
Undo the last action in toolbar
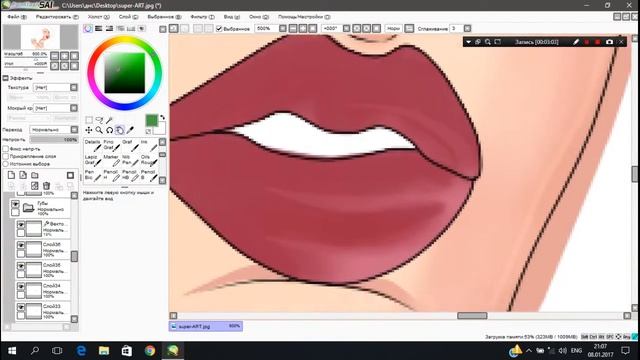click(x=174, y=29)
